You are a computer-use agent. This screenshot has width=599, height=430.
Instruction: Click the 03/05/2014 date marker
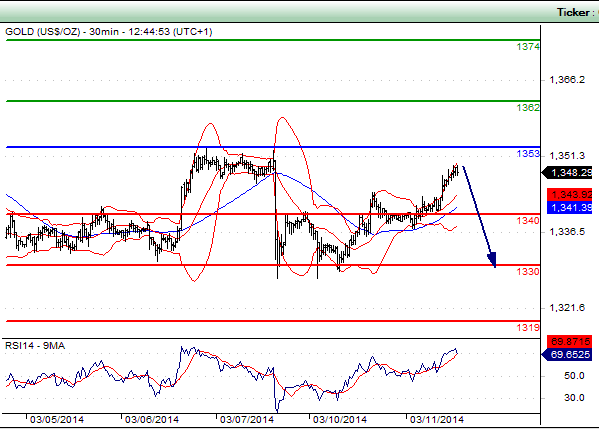point(57,420)
